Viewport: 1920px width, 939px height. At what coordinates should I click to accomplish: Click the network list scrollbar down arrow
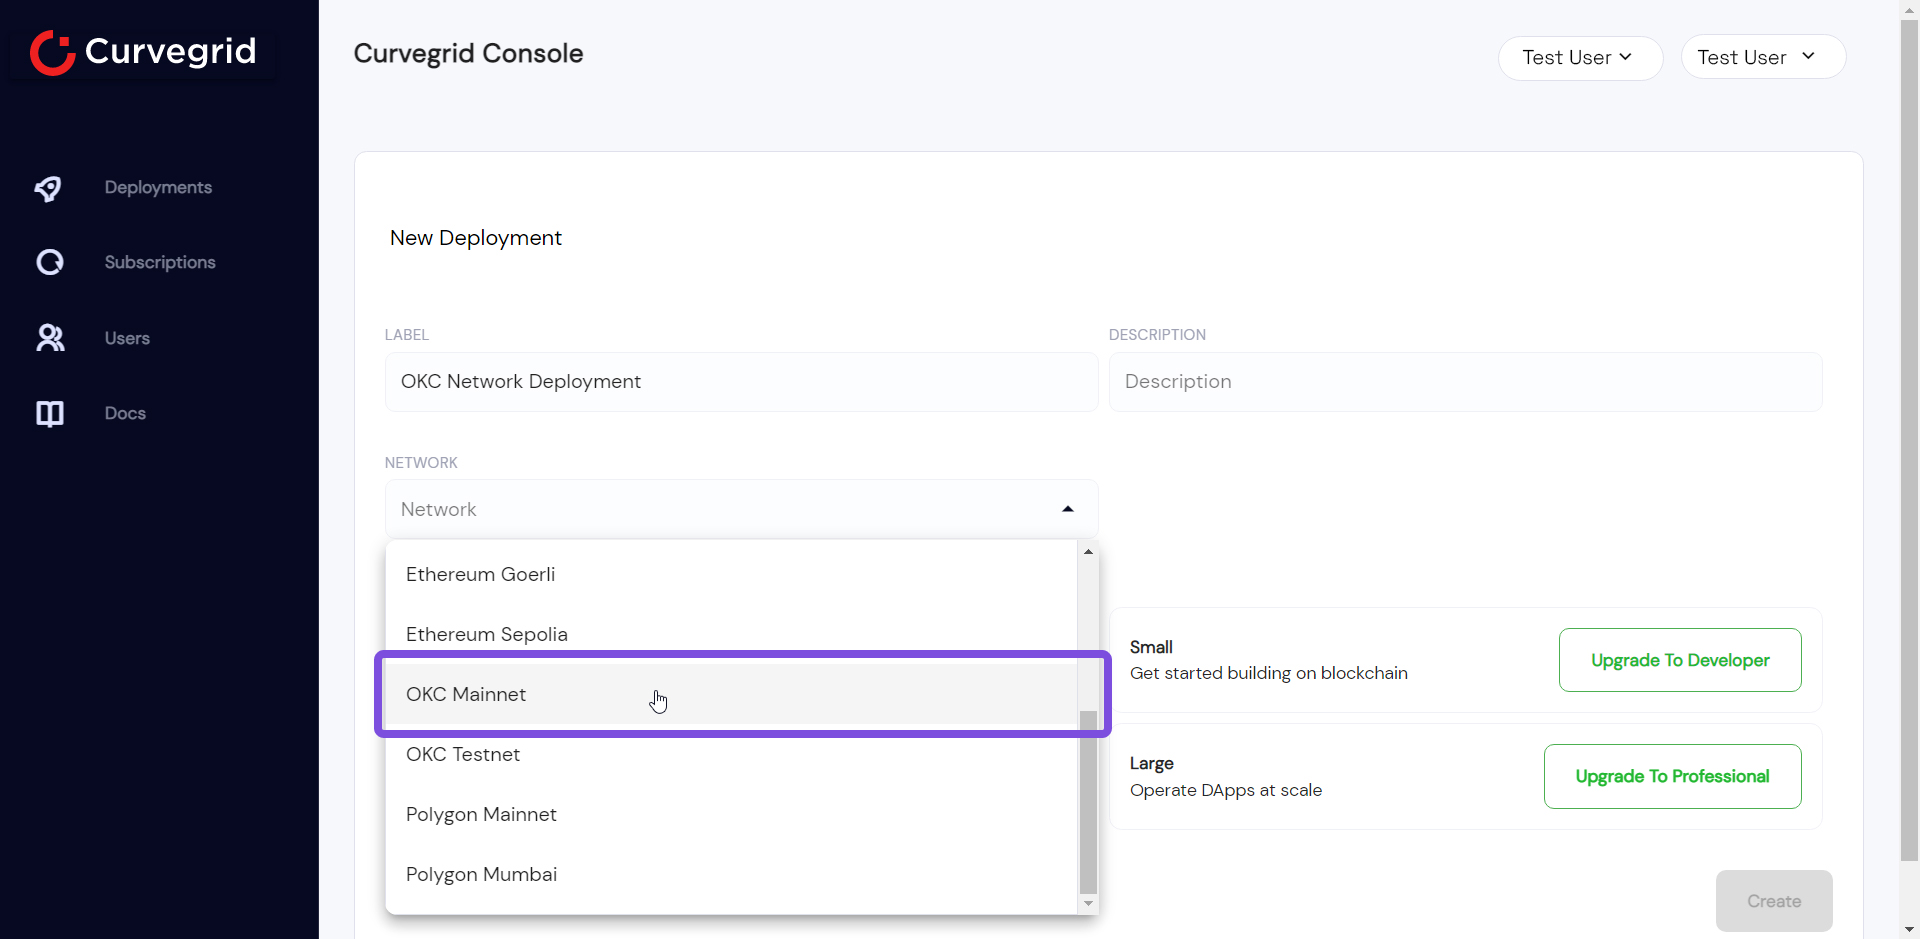click(x=1088, y=904)
